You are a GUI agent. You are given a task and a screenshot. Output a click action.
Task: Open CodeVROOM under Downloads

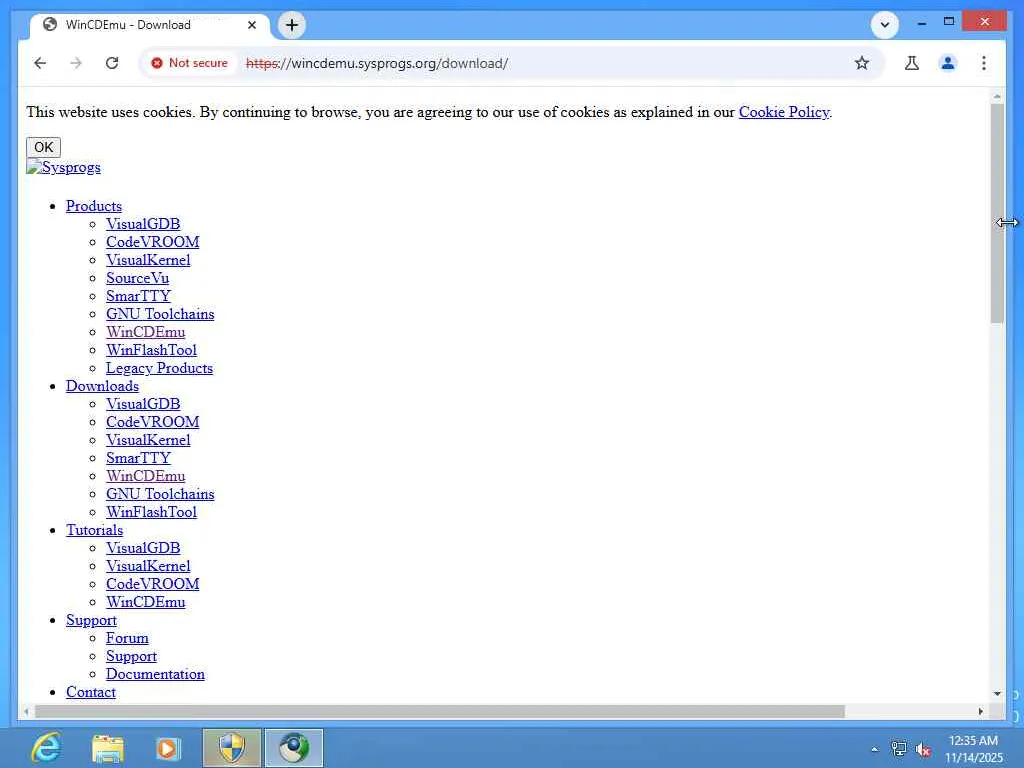pos(153,422)
